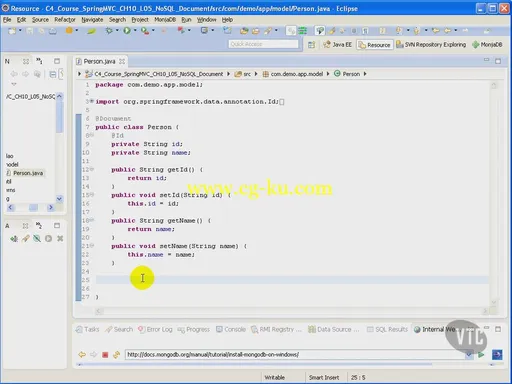512x384 pixels.
Task: Expand the leading breadcrumb arrow before project name
Action: point(79,74)
